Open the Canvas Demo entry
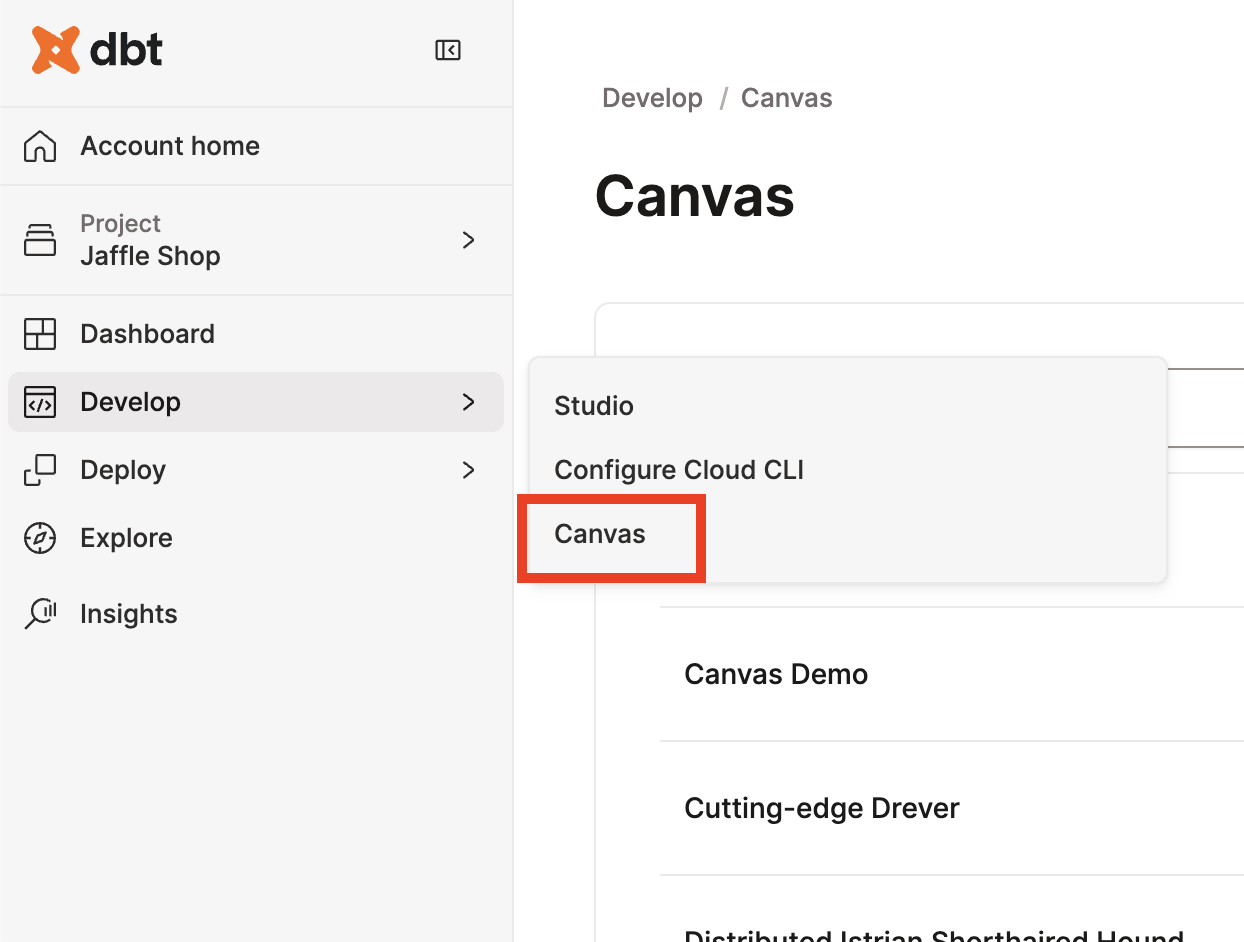Viewport: 1244px width, 942px height. pos(776,674)
